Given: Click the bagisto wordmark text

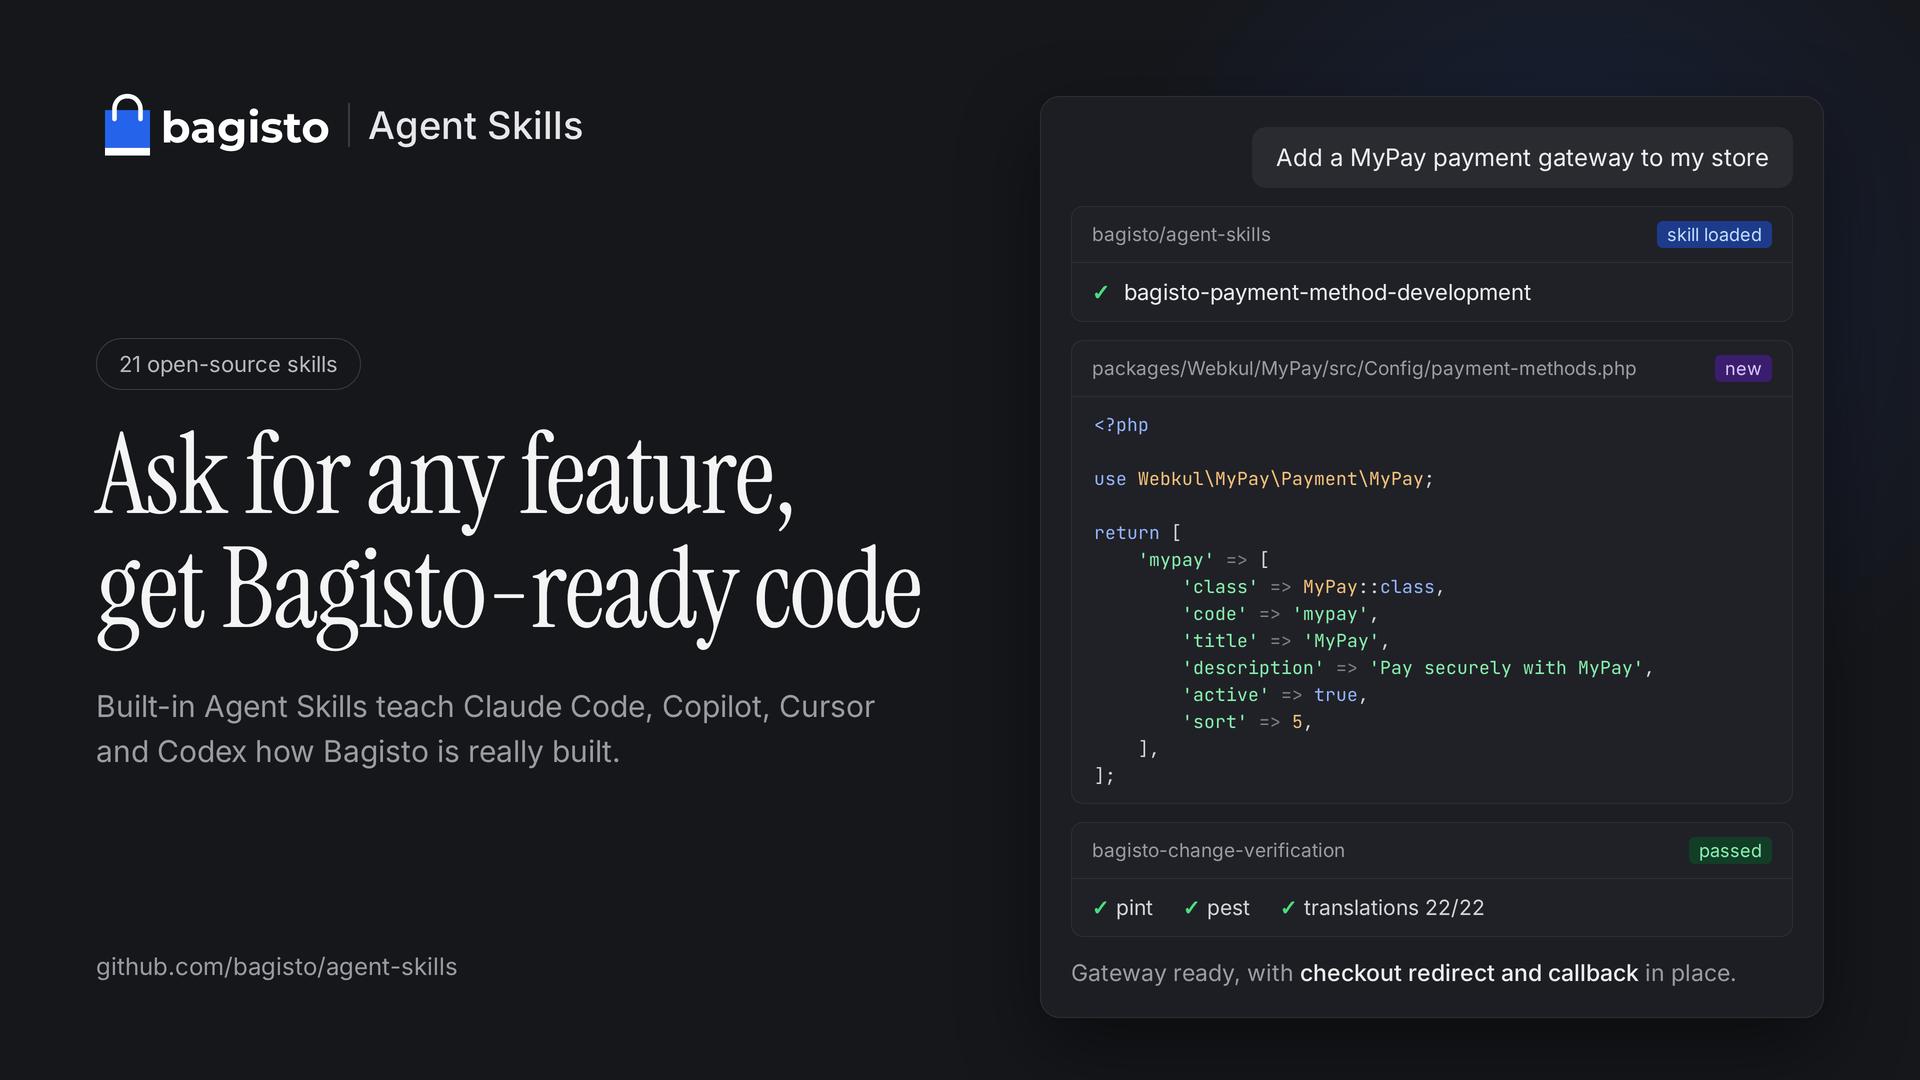Looking at the screenshot, I should pos(245,128).
